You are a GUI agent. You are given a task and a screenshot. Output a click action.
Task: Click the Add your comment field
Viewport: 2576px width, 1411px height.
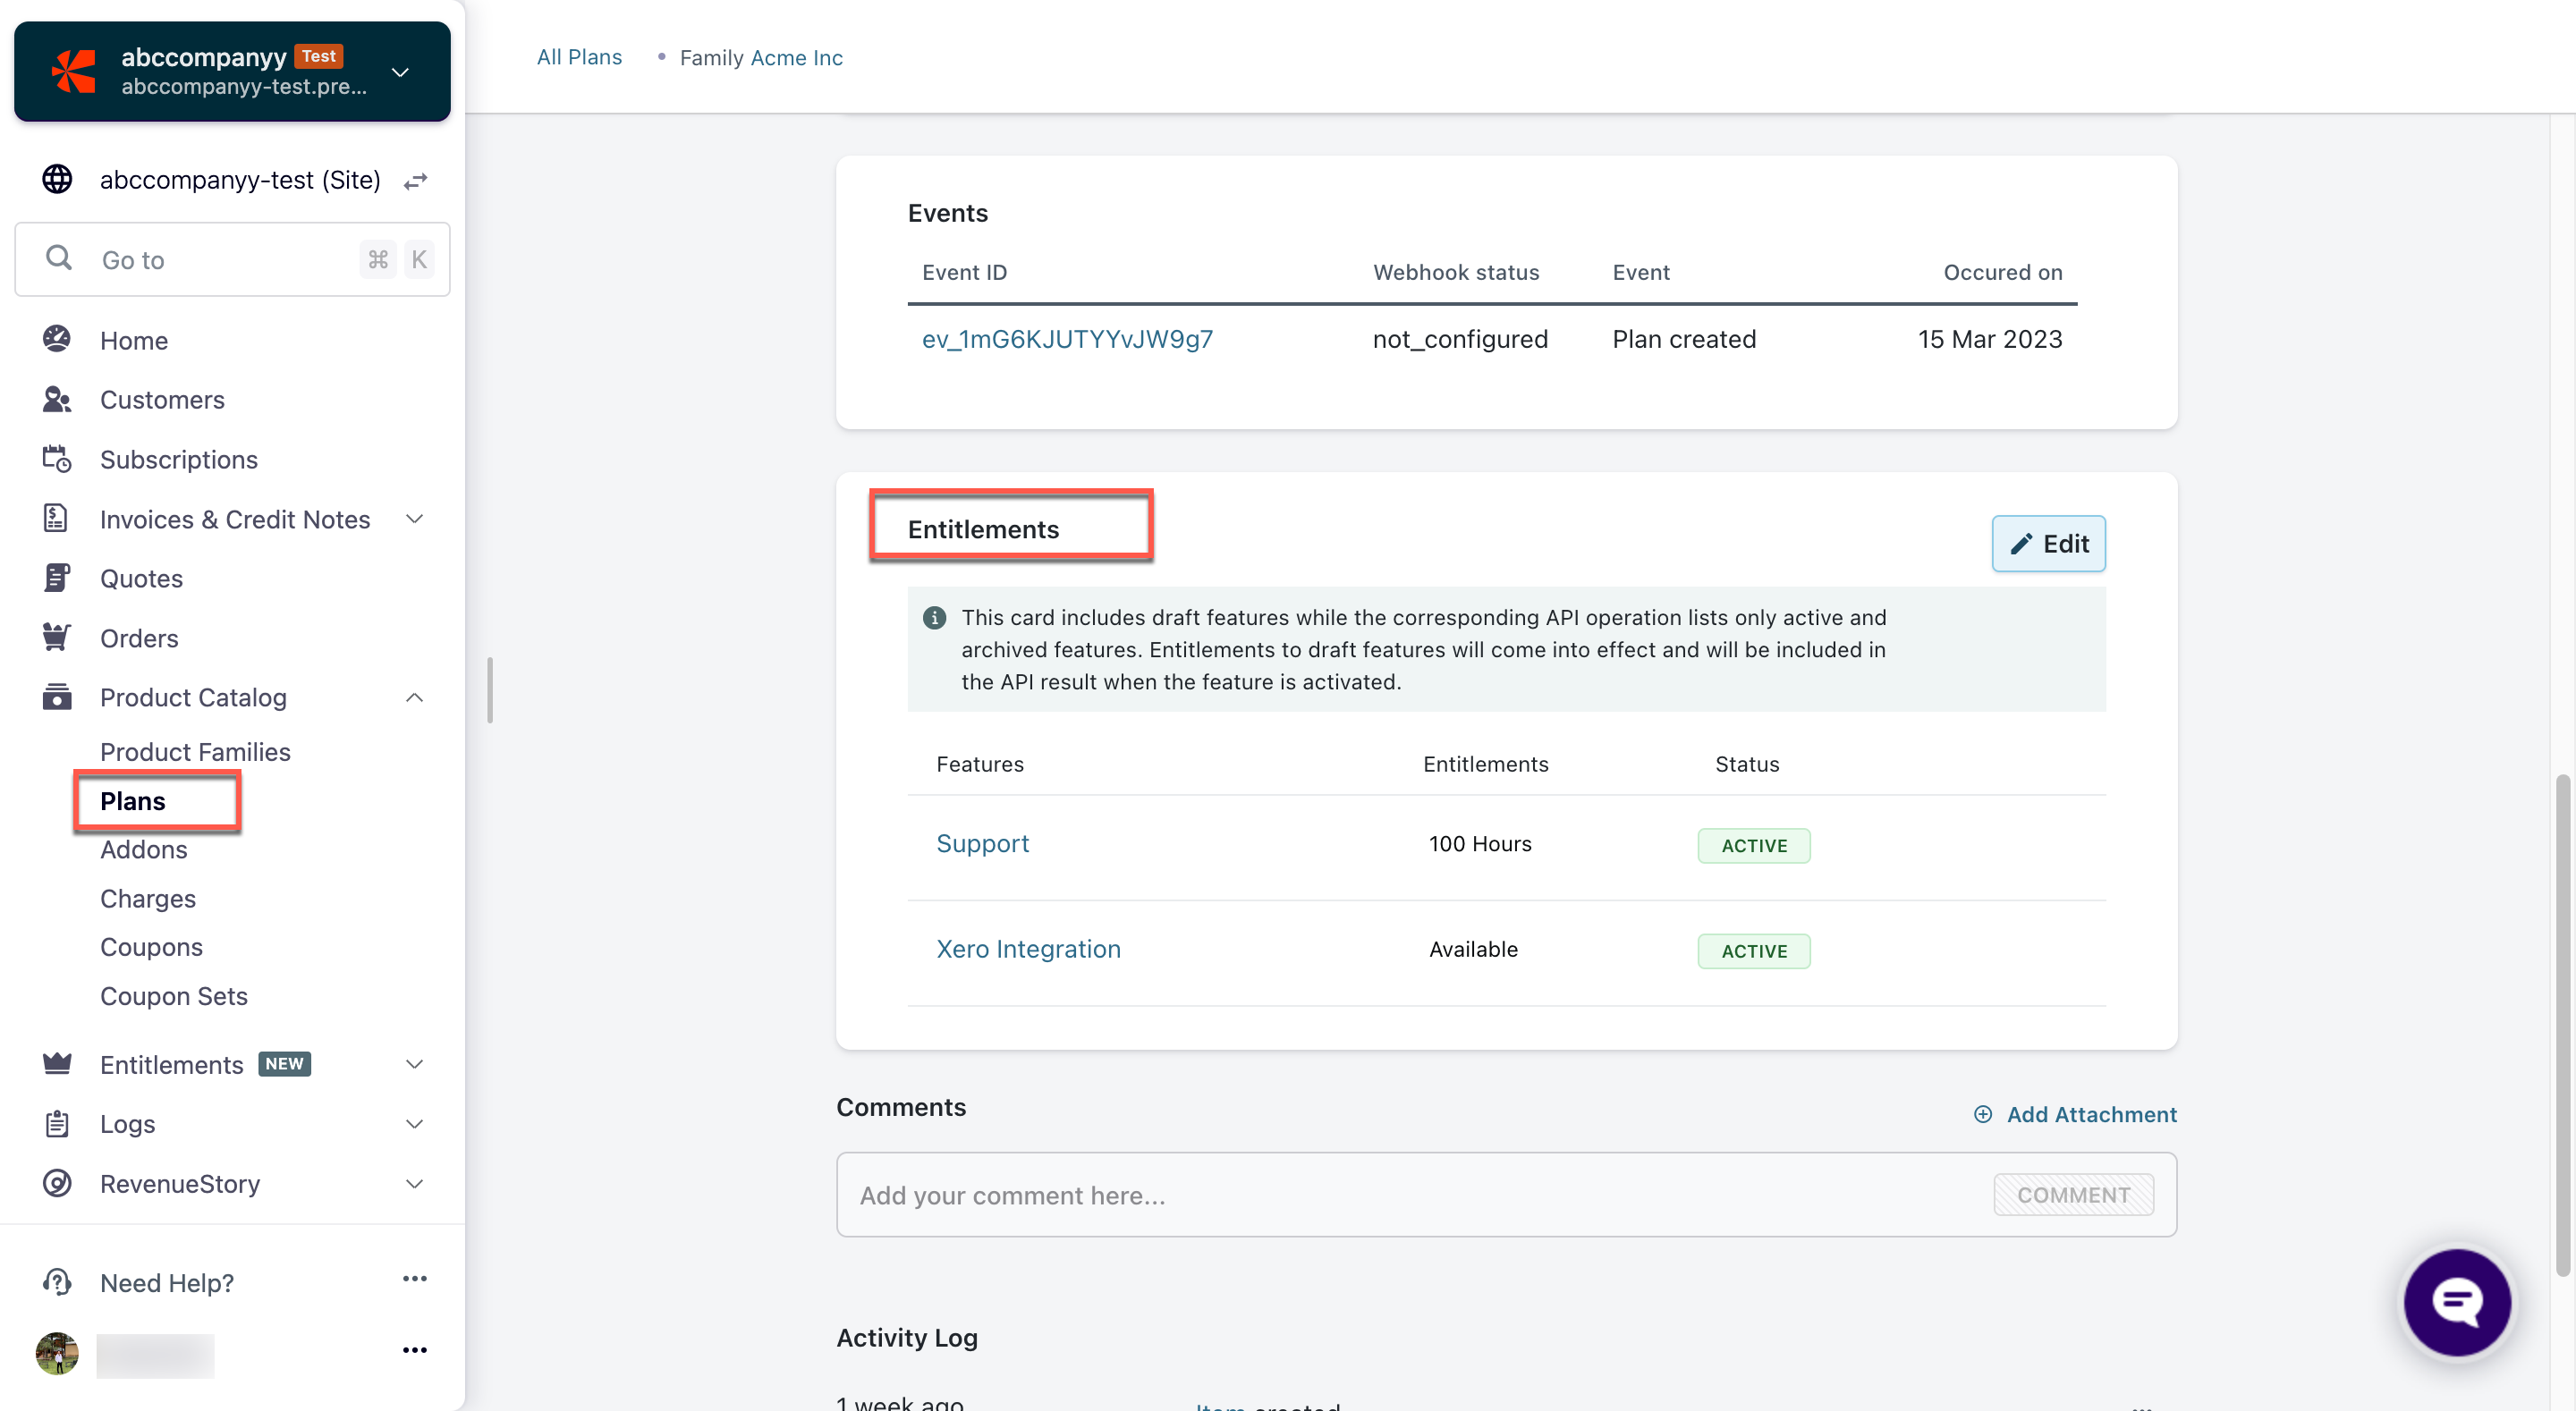1400,1195
